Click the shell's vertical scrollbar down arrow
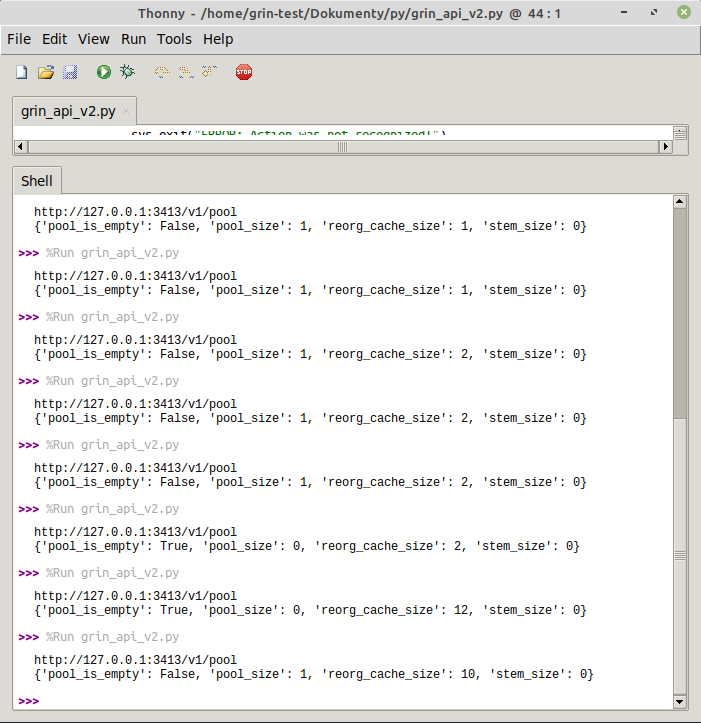 click(x=680, y=703)
